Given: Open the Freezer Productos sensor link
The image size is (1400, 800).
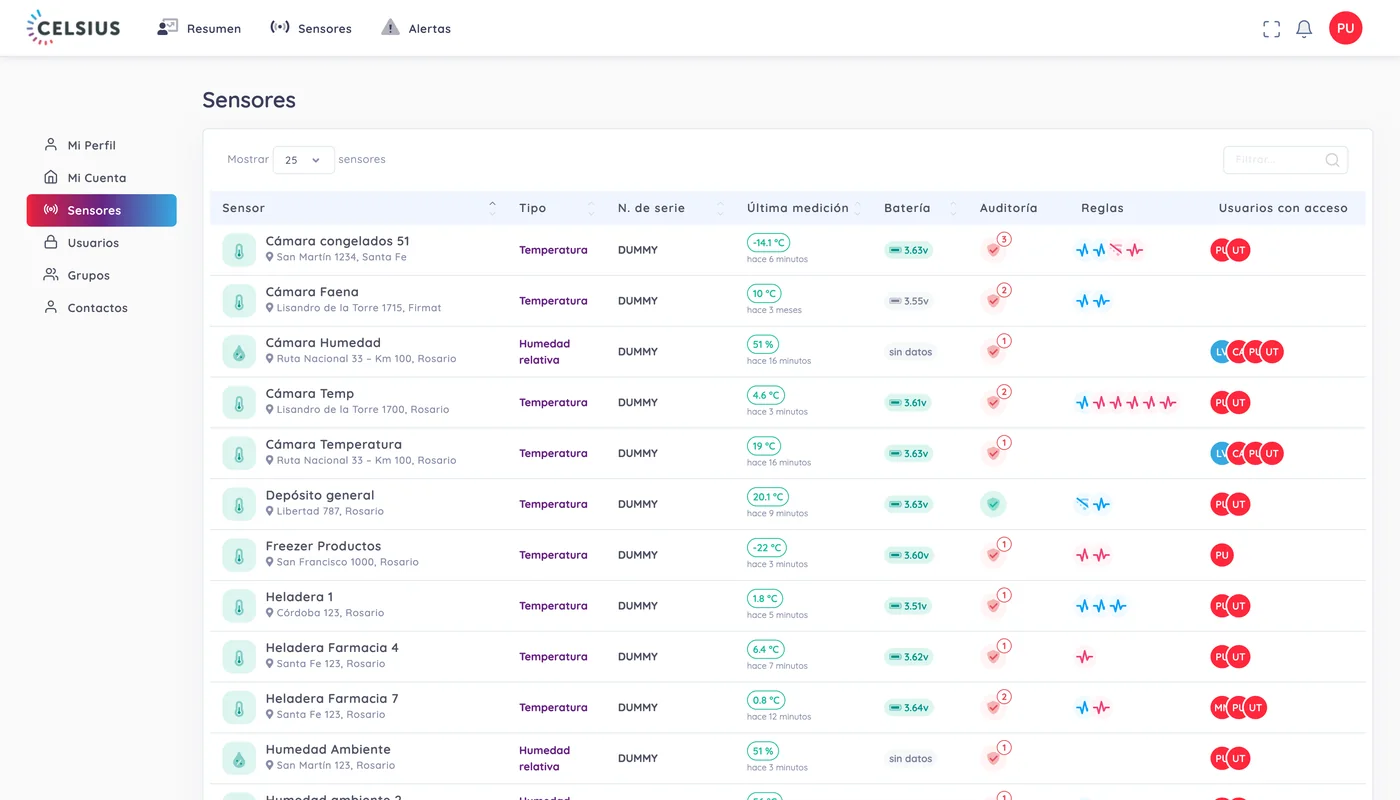Looking at the screenshot, I should click(x=323, y=546).
